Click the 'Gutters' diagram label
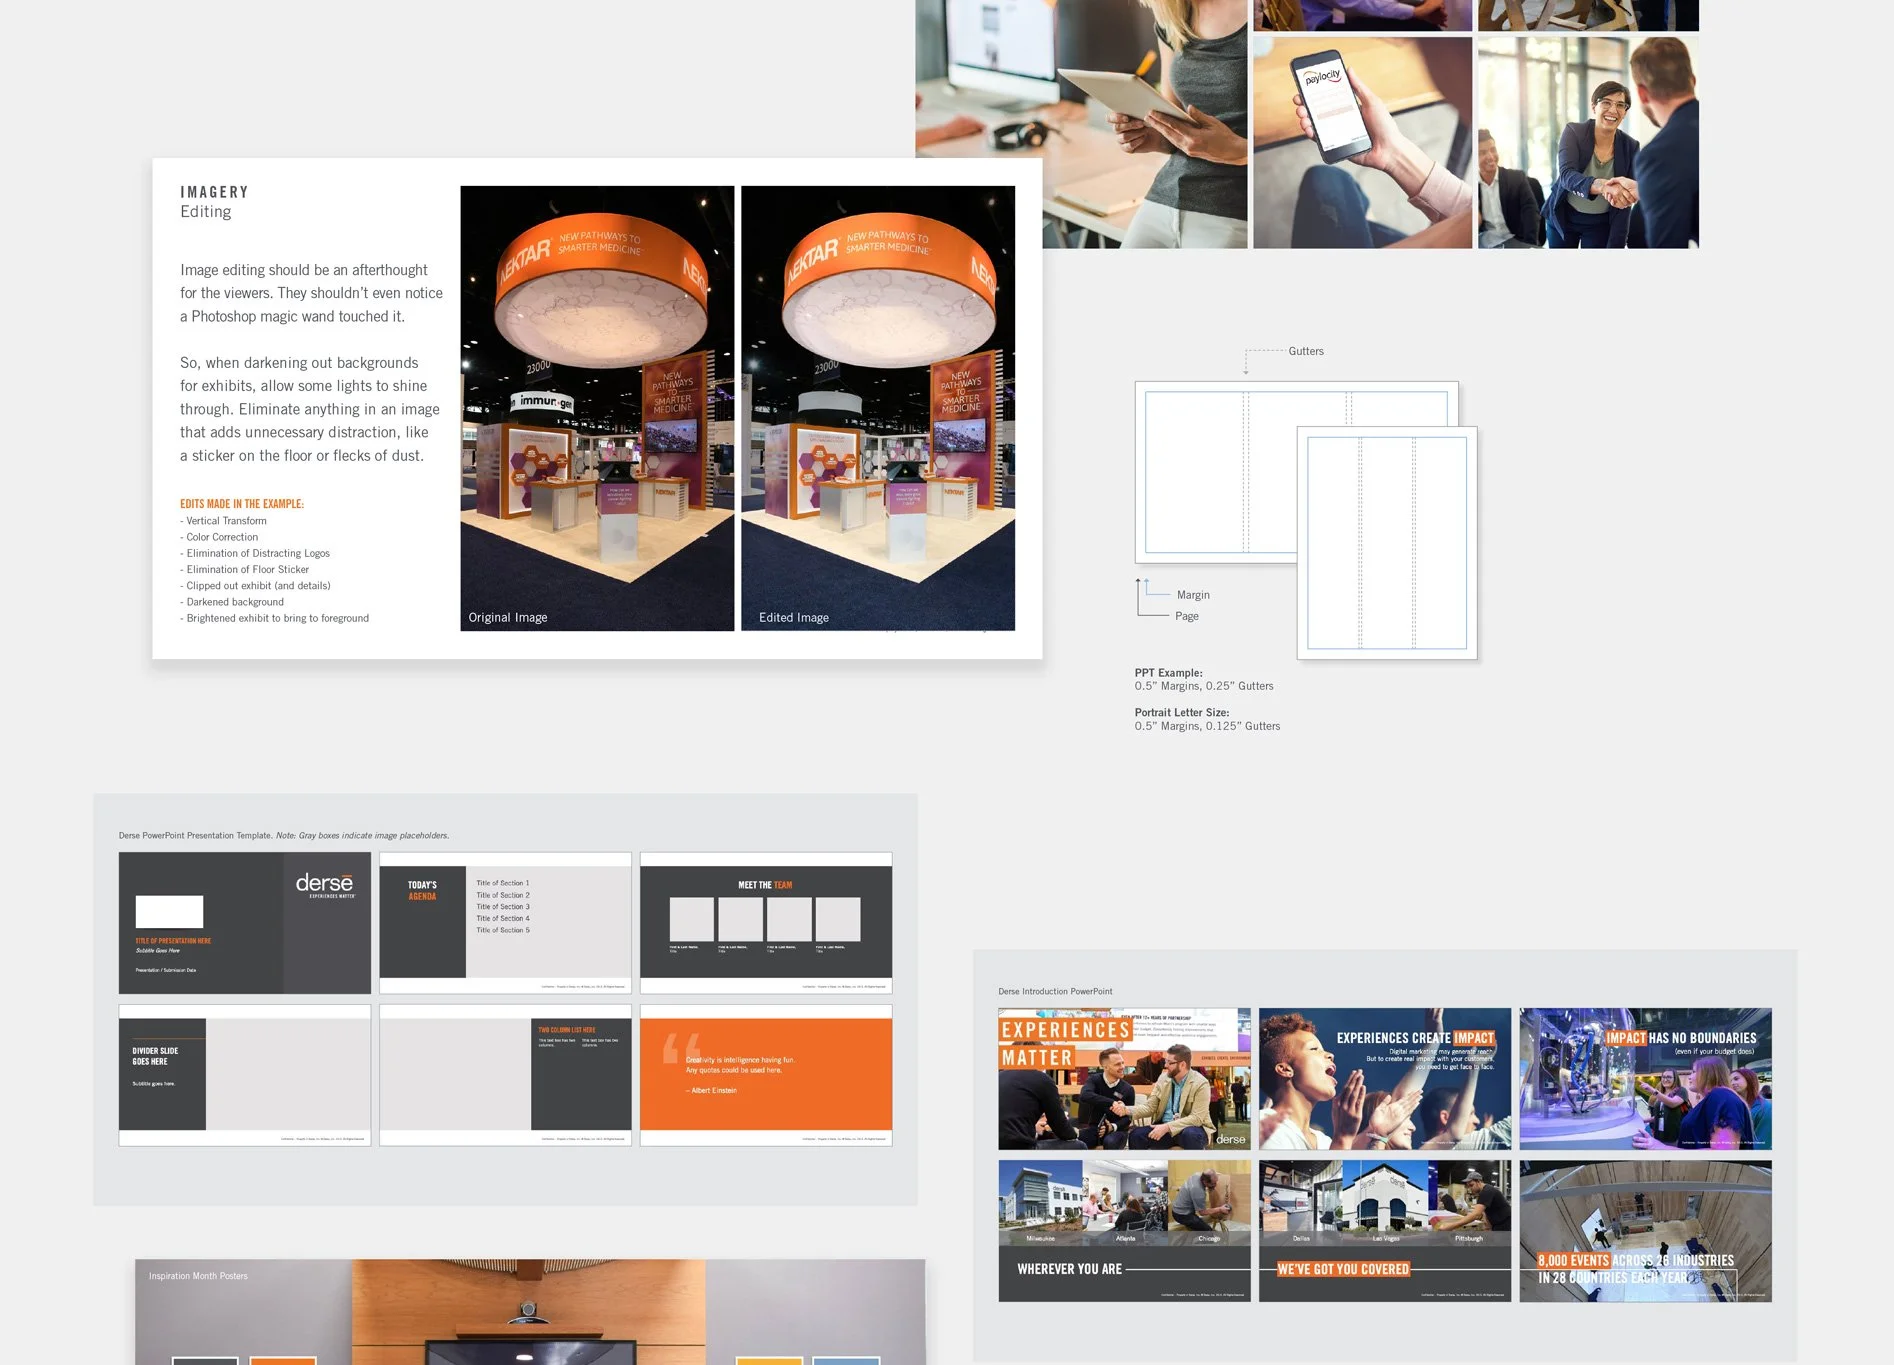The width and height of the screenshot is (1894, 1365). [x=1306, y=351]
